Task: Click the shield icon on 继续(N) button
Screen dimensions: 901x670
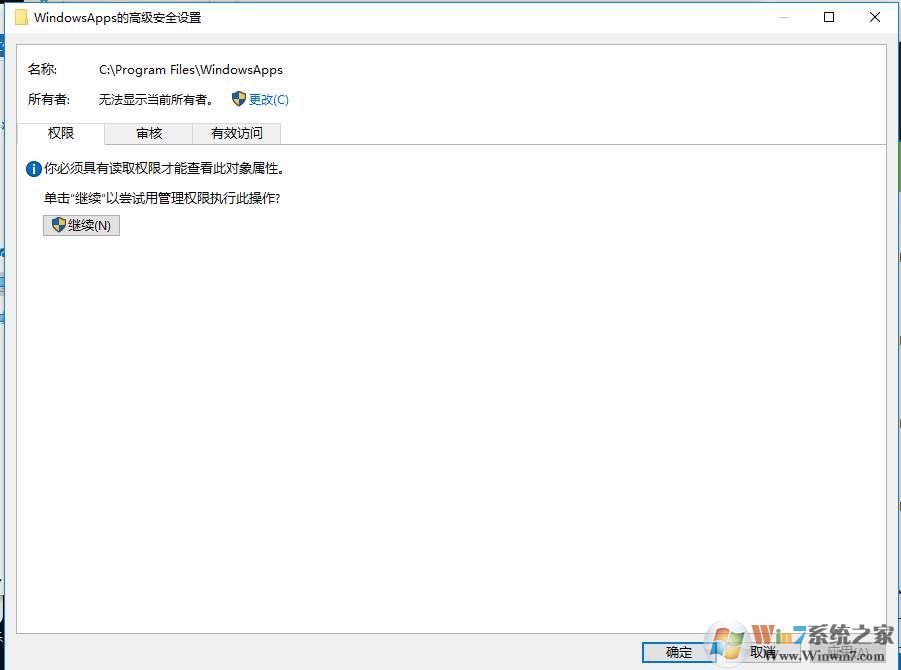Action: pyautogui.click(x=59, y=225)
